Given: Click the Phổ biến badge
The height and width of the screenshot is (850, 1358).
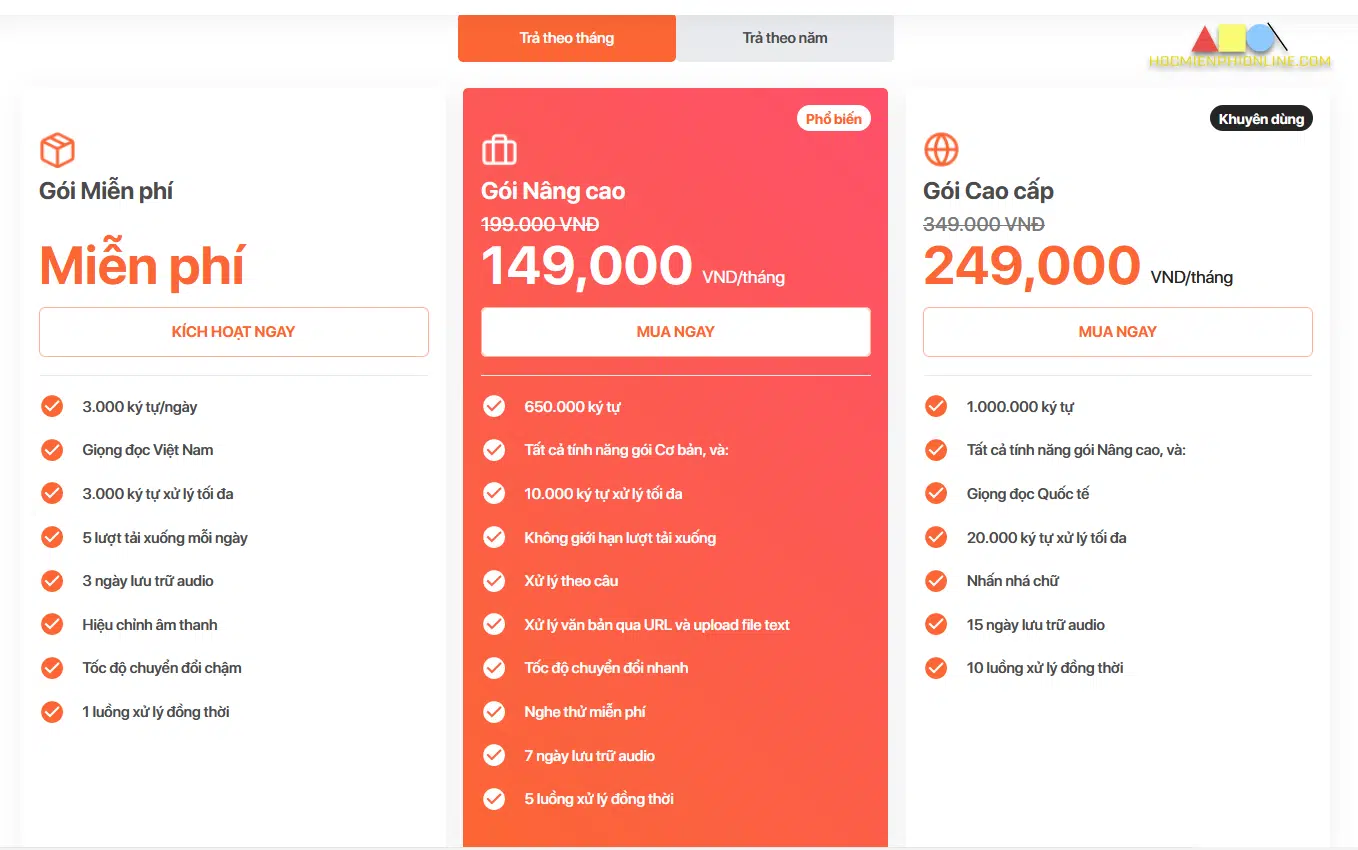Looking at the screenshot, I should [833, 119].
